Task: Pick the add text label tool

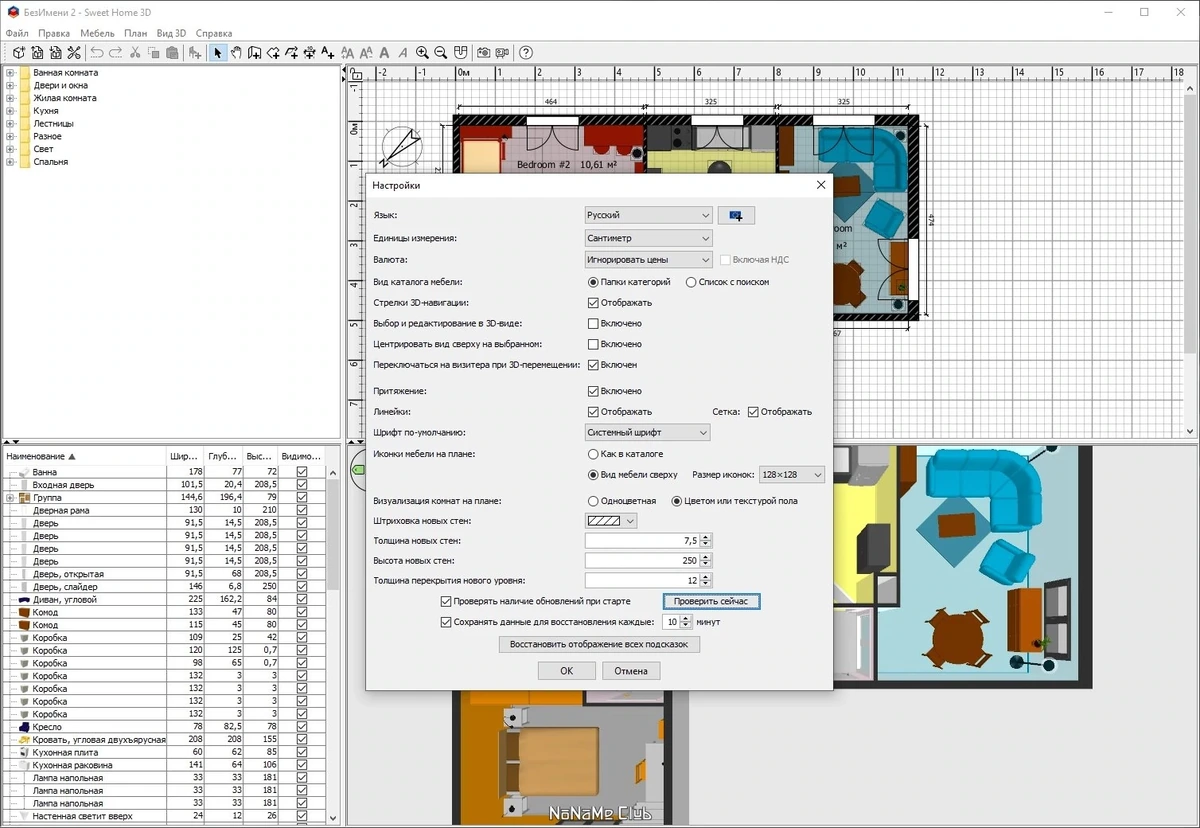Action: tap(328, 53)
